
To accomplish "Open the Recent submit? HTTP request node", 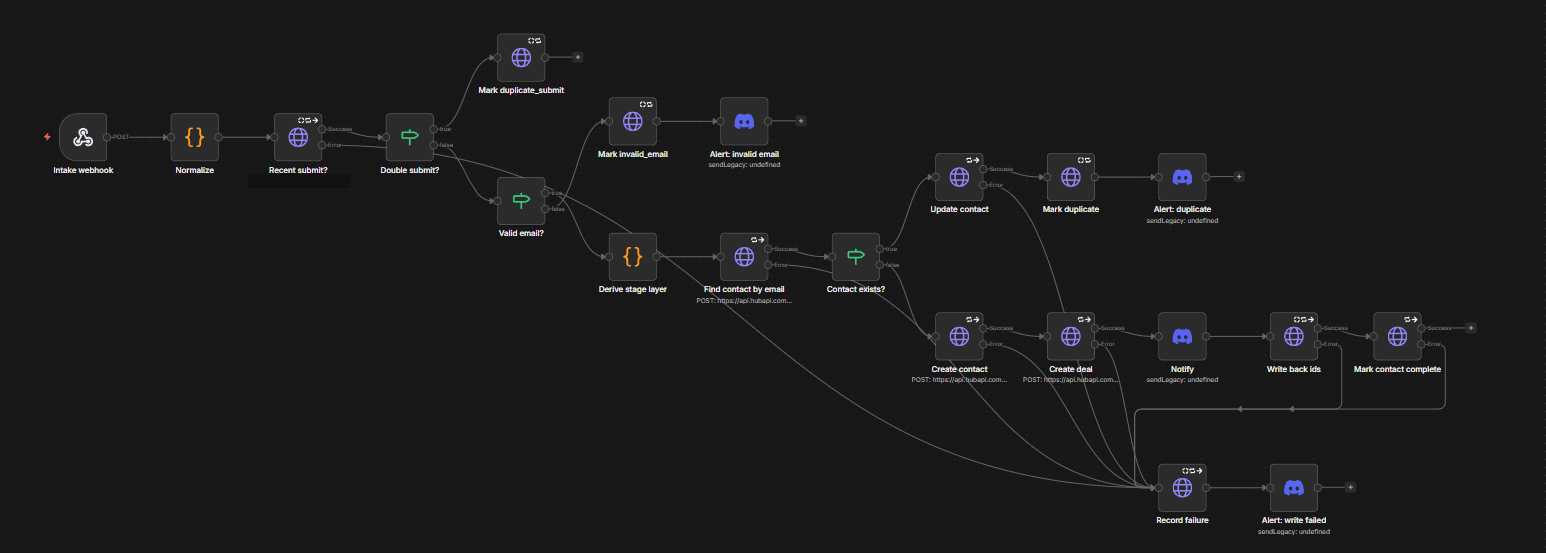I will (x=298, y=137).
